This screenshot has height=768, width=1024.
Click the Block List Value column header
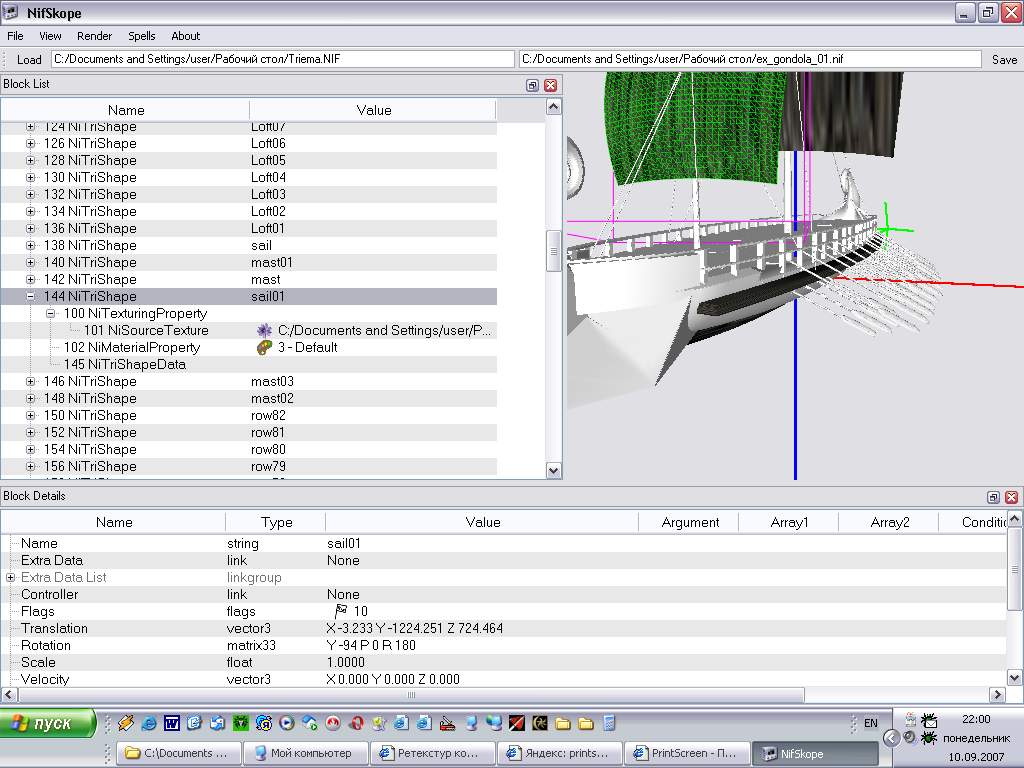click(374, 110)
